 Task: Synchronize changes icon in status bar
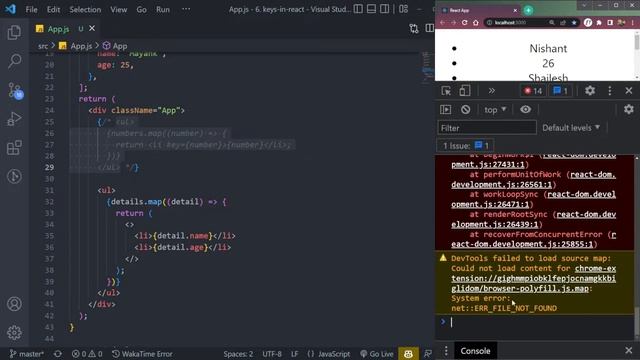pyautogui.click(x=58, y=354)
